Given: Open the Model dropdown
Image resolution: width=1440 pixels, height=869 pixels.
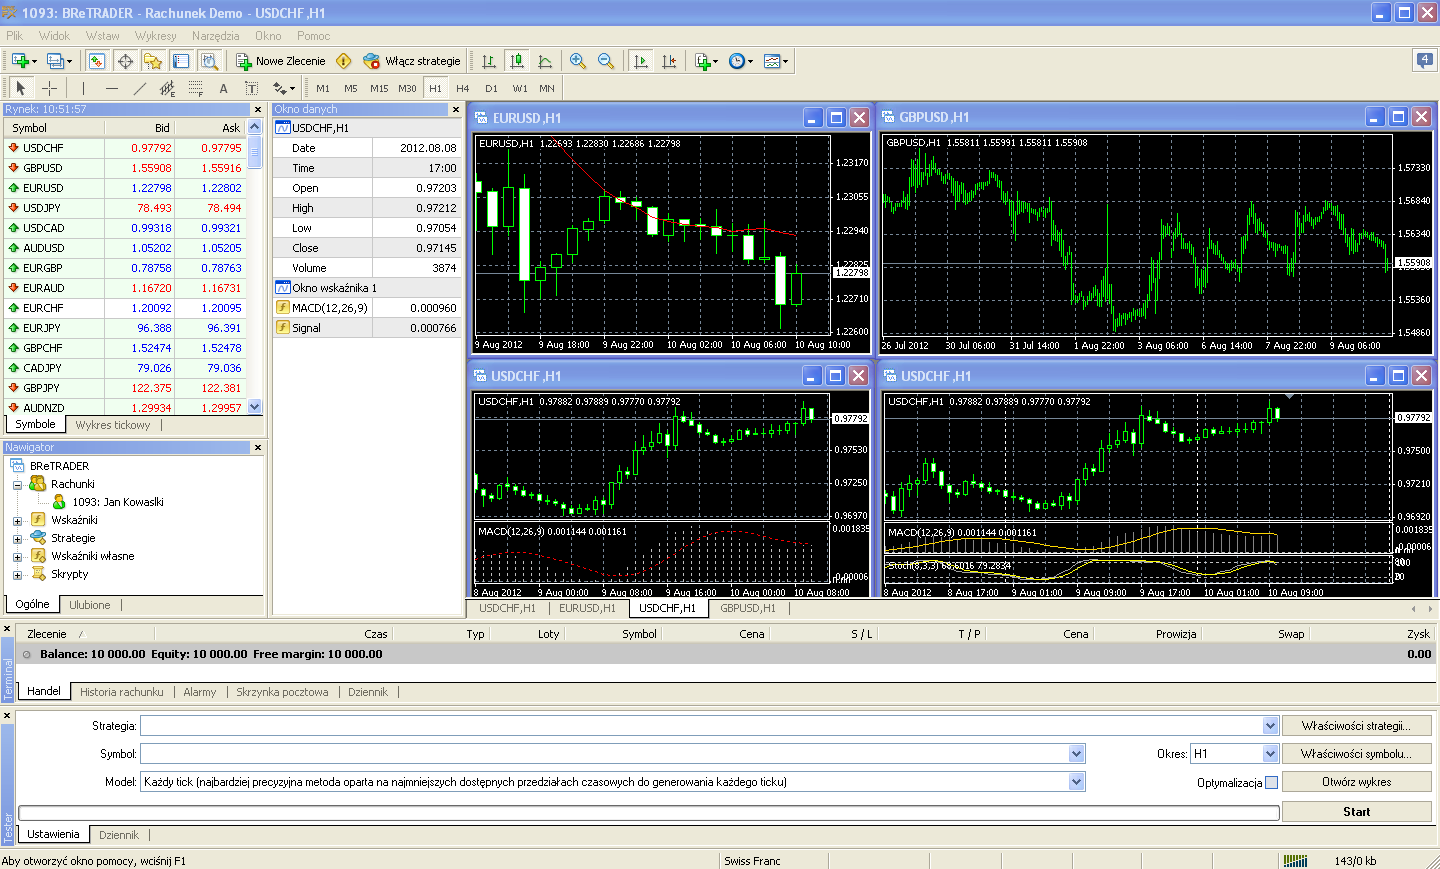Looking at the screenshot, I should click(x=1077, y=782).
